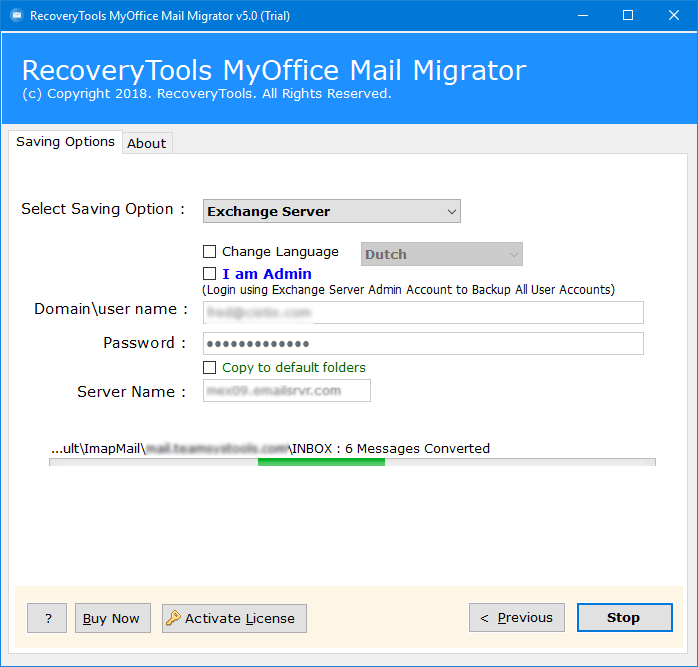Select the Server Name input field
The image size is (698, 667).
tap(287, 390)
